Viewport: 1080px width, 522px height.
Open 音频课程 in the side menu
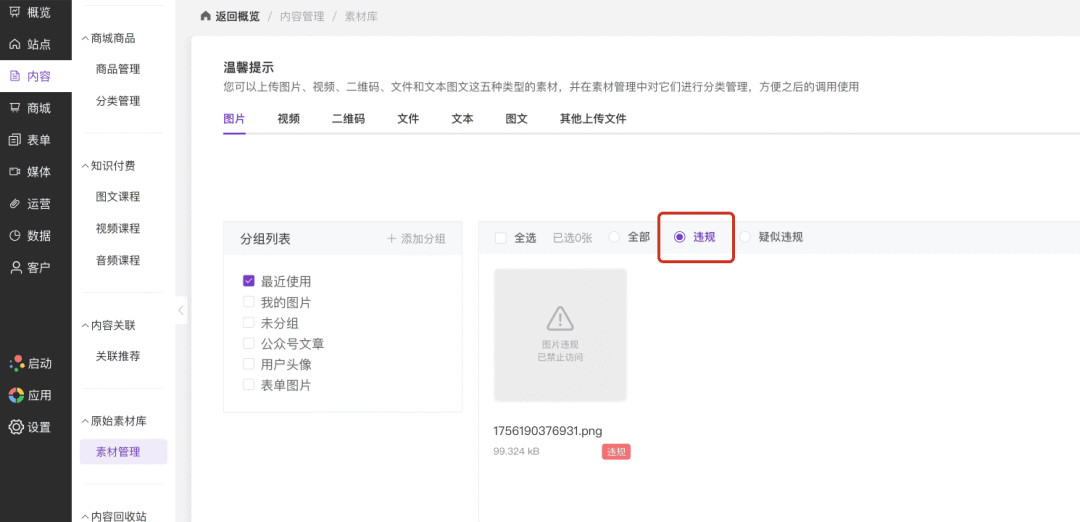118,260
